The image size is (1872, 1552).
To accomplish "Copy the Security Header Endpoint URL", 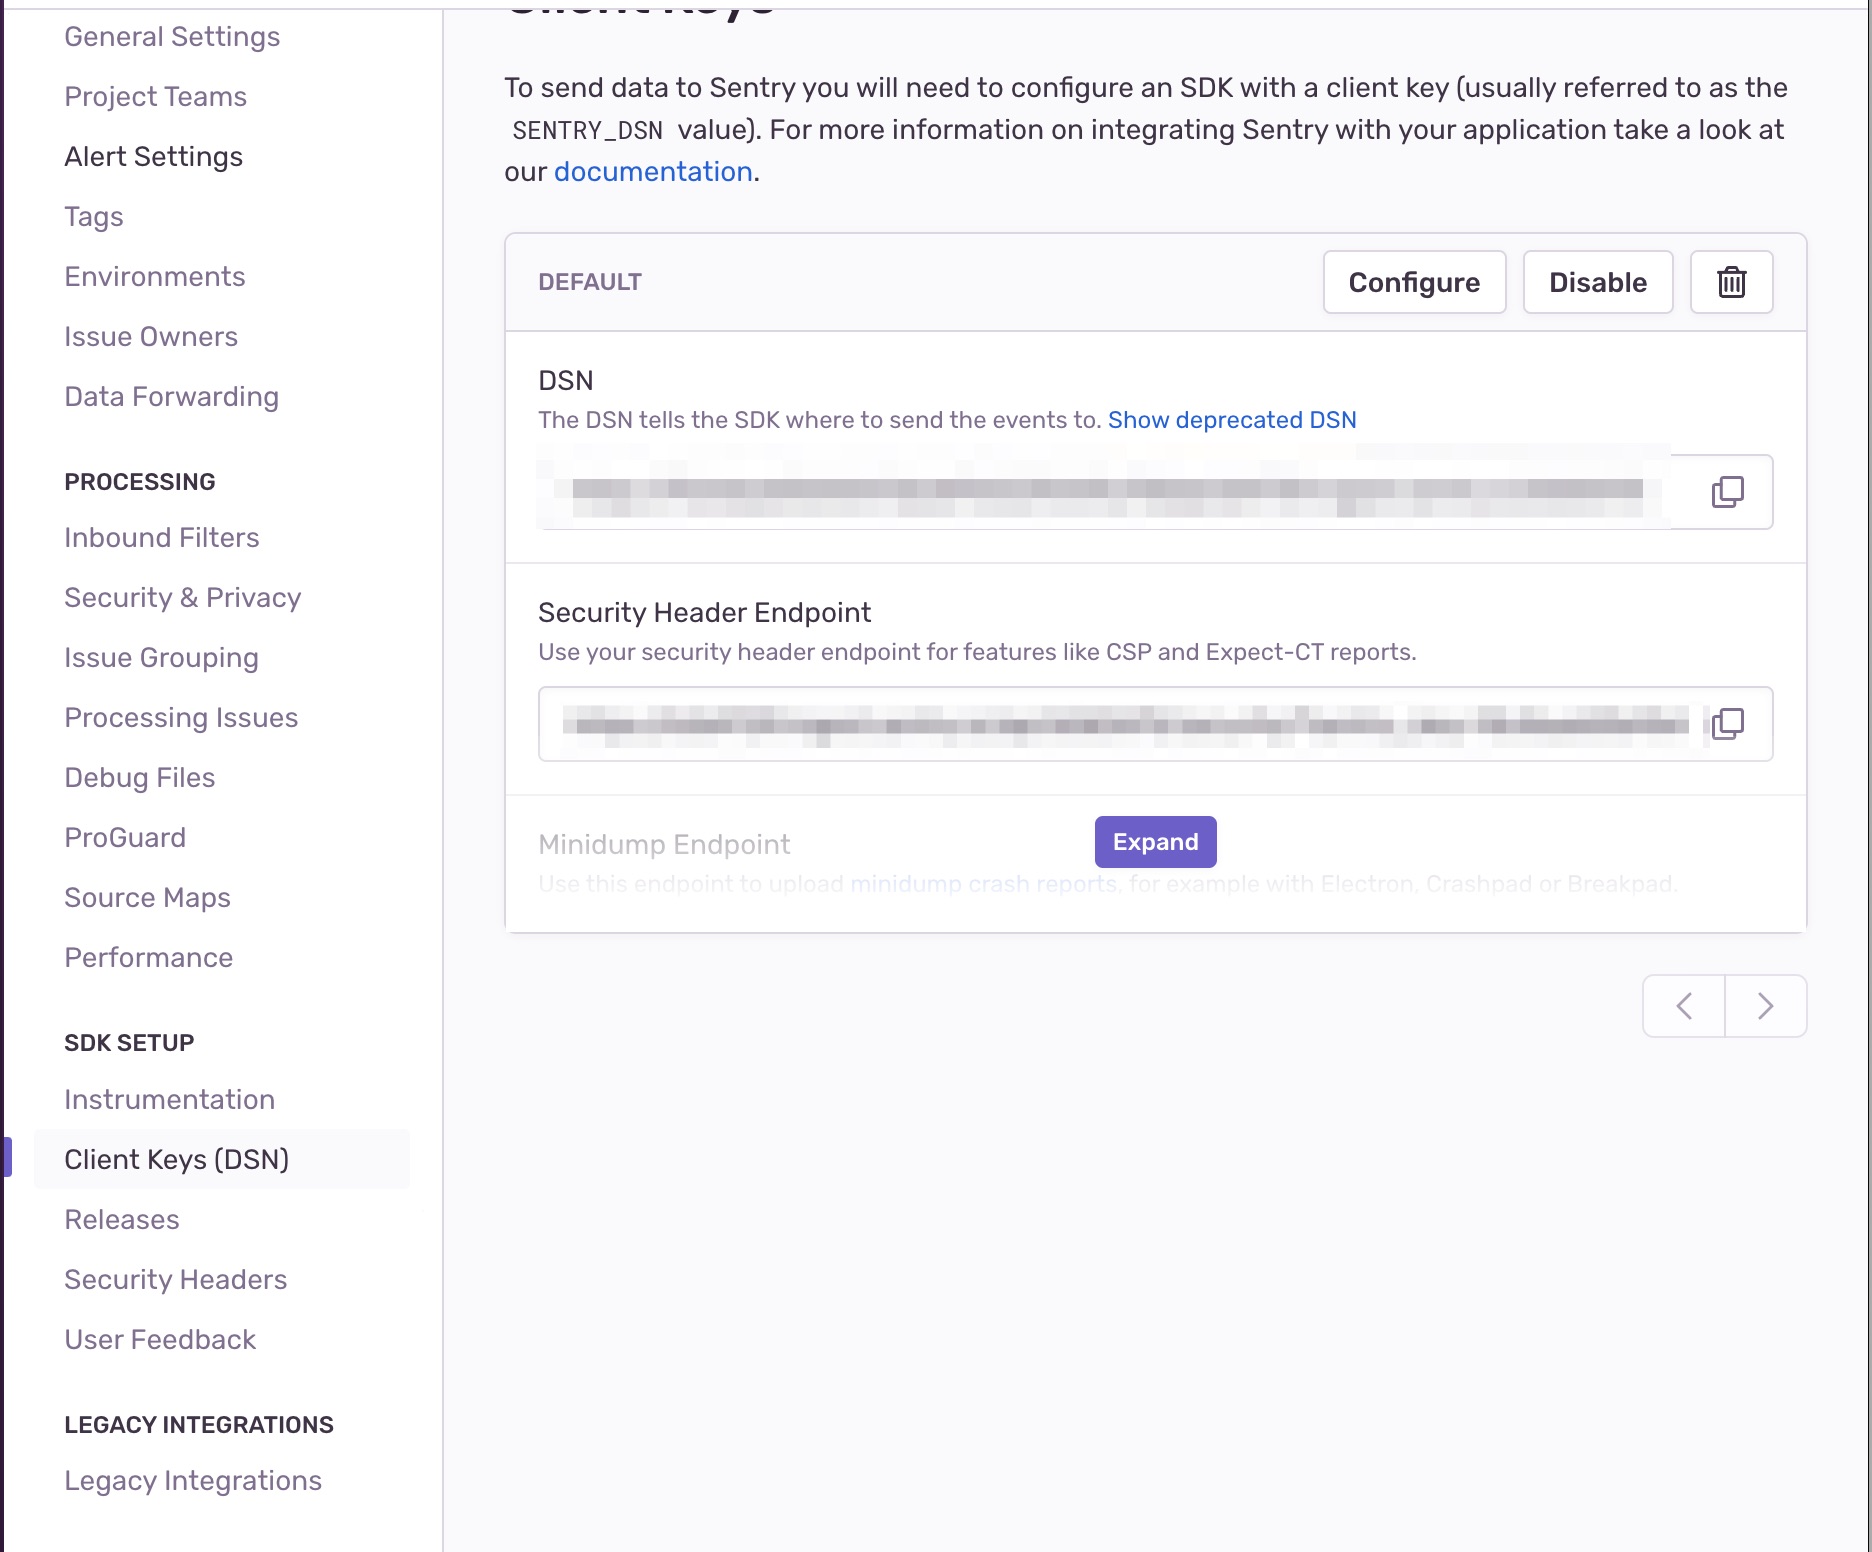I will click(1727, 724).
